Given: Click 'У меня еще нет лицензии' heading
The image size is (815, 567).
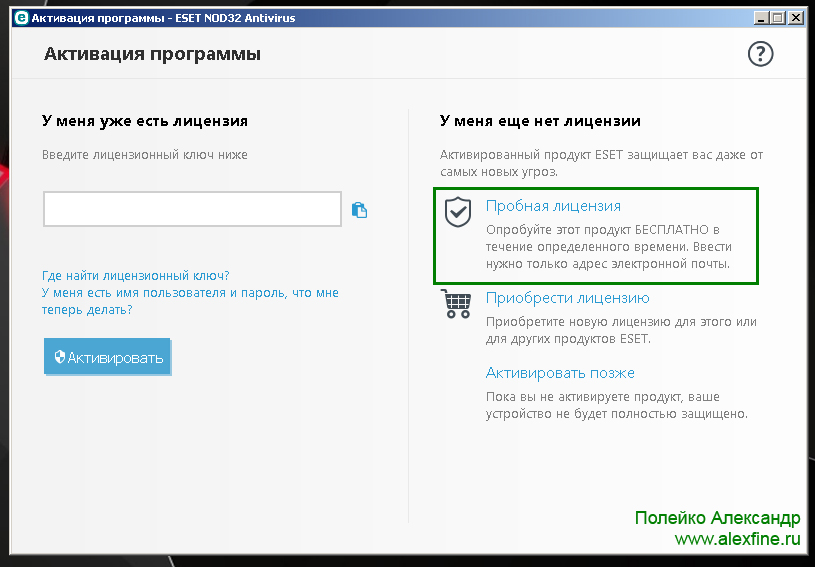Looking at the screenshot, I should coord(540,121).
